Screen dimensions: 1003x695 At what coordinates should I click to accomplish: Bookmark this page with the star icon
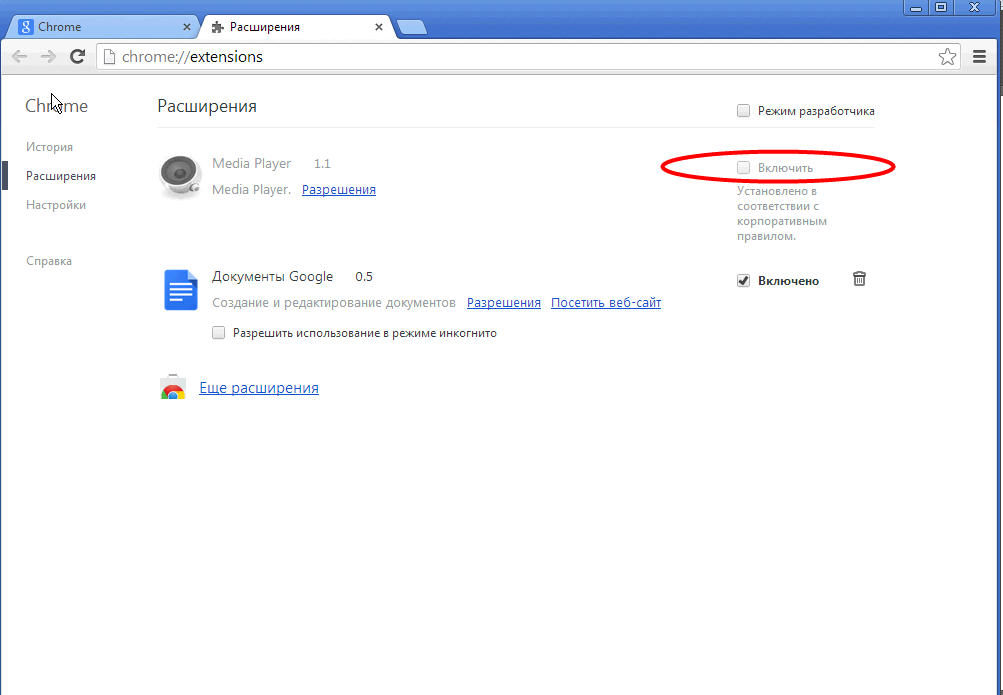coord(947,57)
